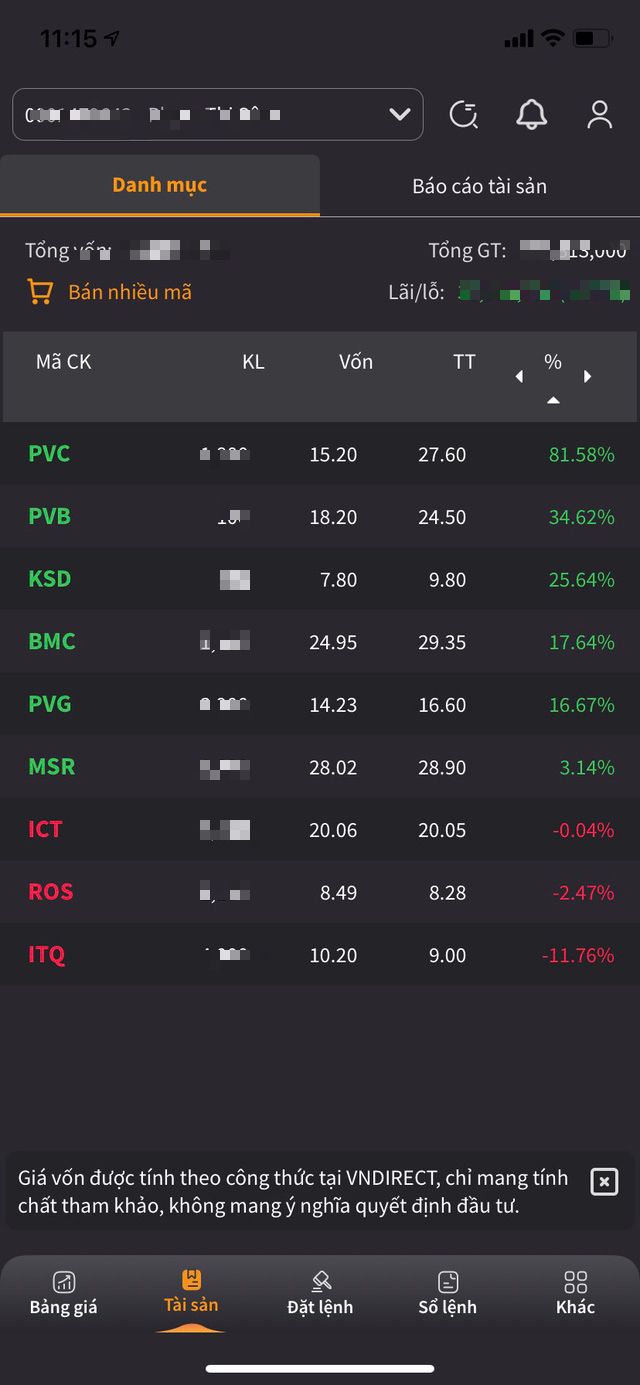Open the user profile icon
Viewport: 640px width, 1385px height.
click(599, 115)
